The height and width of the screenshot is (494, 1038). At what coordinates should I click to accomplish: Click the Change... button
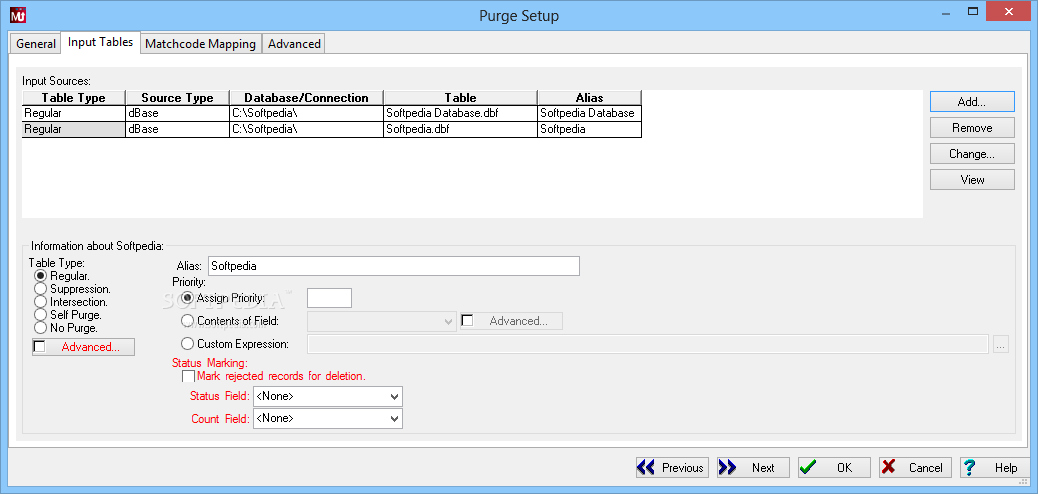click(x=972, y=154)
